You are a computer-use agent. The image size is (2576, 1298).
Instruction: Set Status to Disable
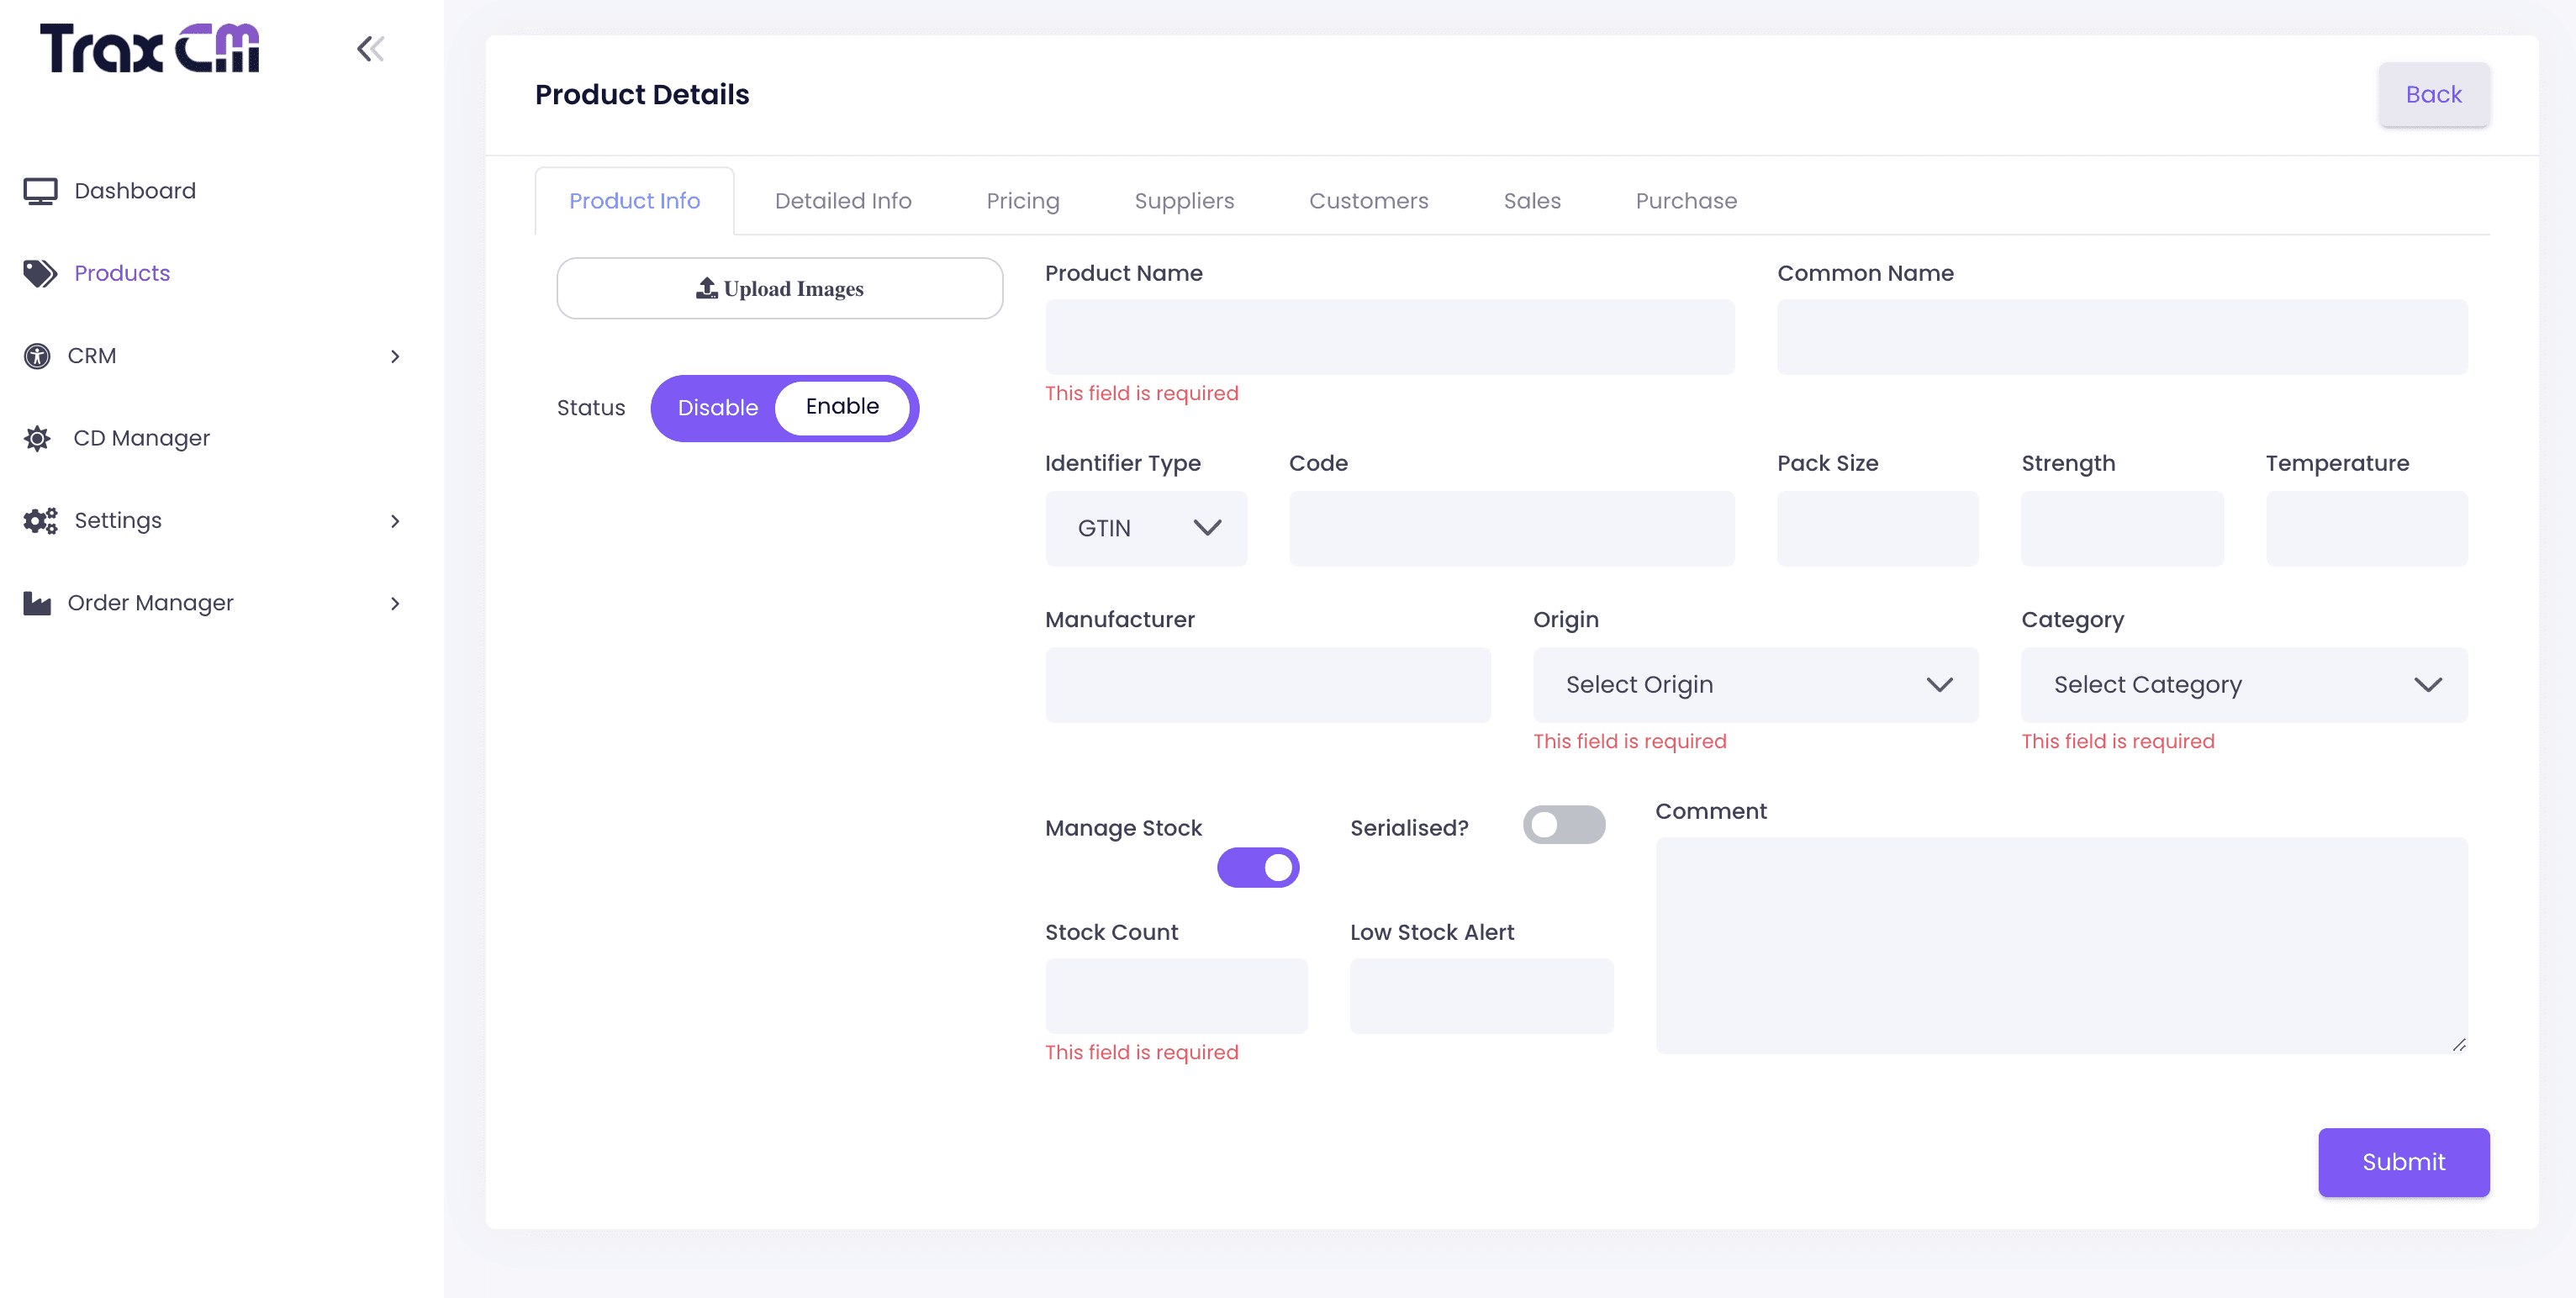tap(717, 408)
